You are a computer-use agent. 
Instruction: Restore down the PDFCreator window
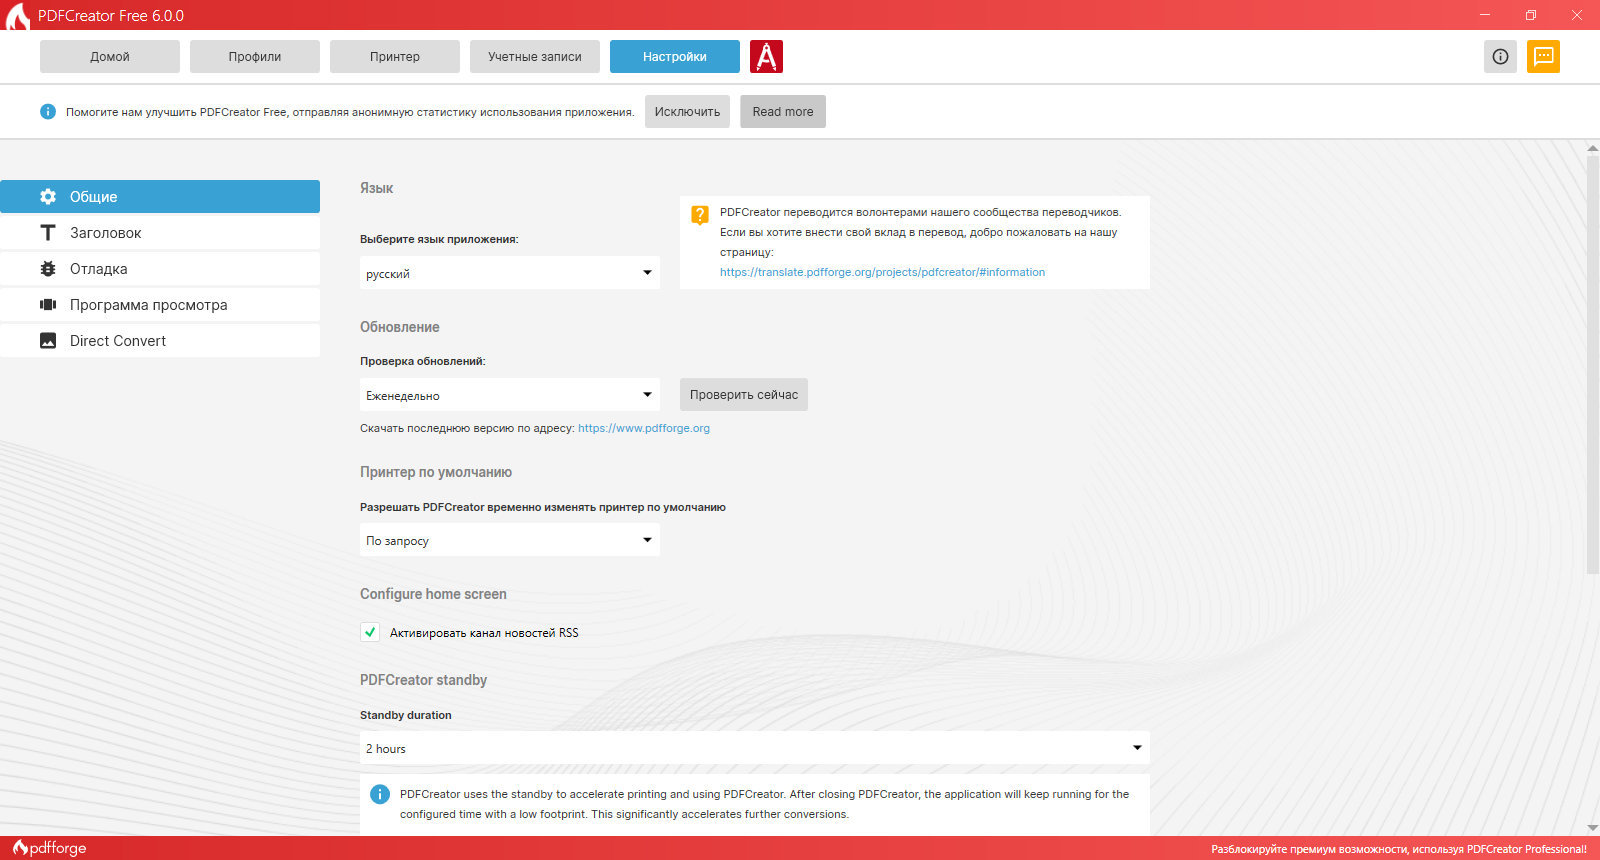click(x=1531, y=15)
